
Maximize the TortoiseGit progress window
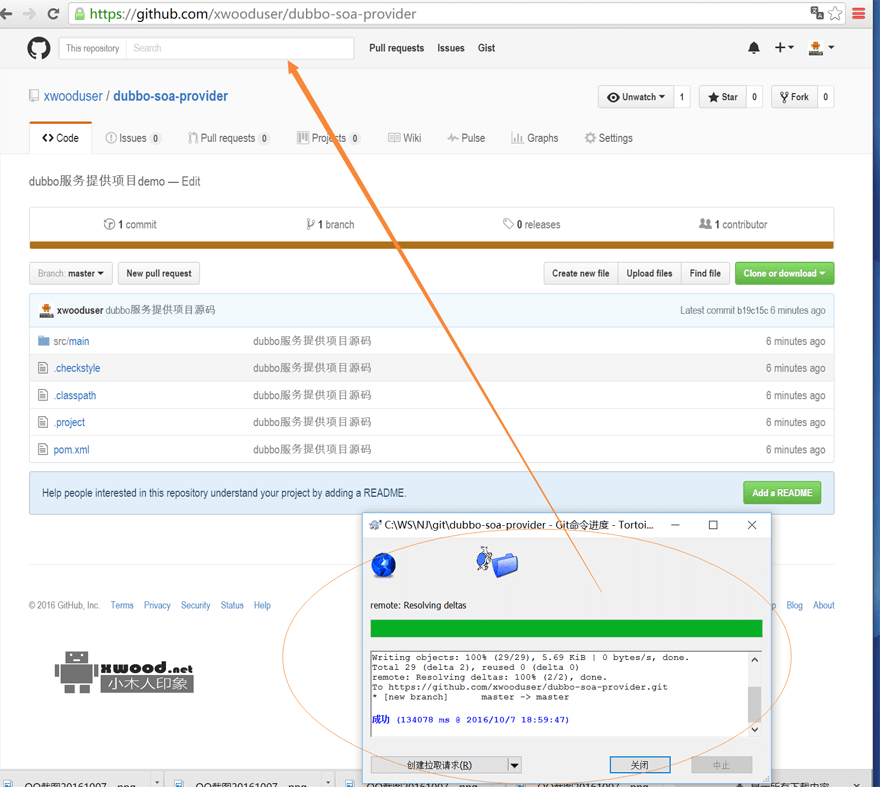[713, 525]
